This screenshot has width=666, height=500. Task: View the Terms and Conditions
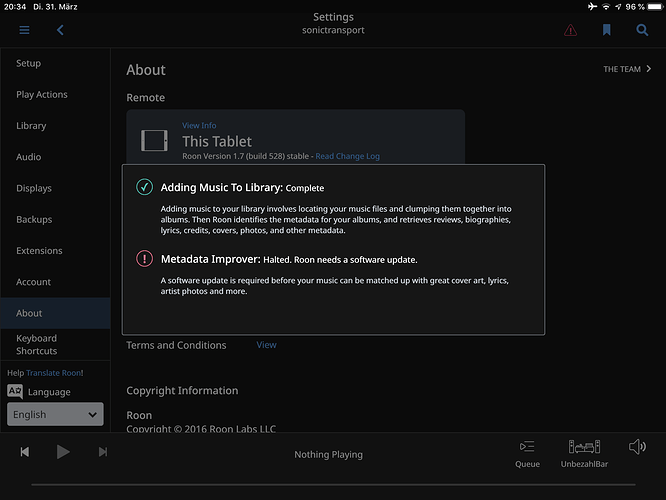point(266,345)
